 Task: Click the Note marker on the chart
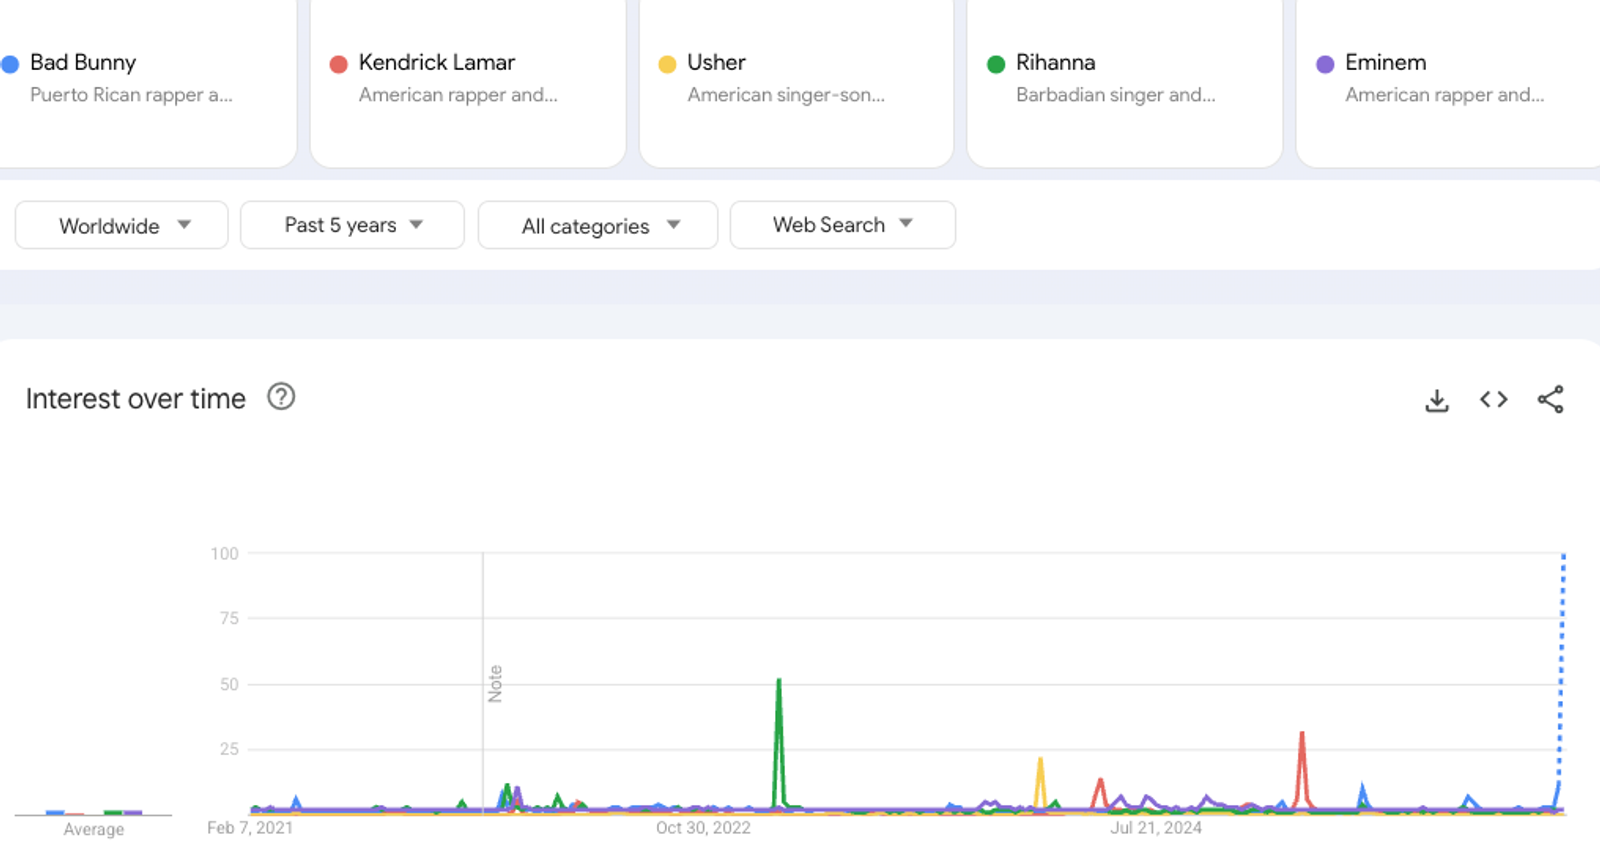(495, 684)
